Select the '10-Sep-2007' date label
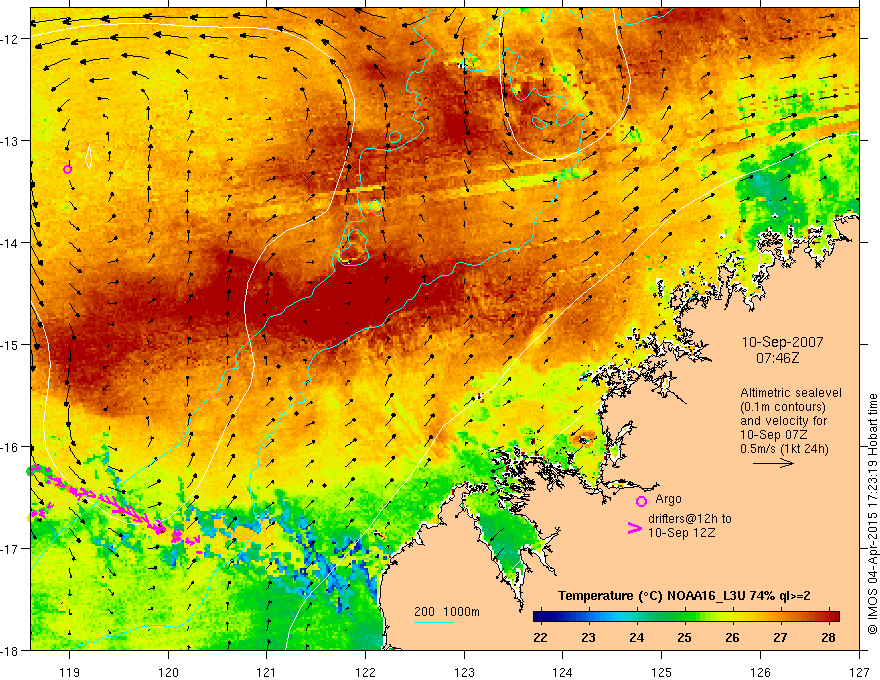The height and width of the screenshot is (680, 880). (782, 342)
